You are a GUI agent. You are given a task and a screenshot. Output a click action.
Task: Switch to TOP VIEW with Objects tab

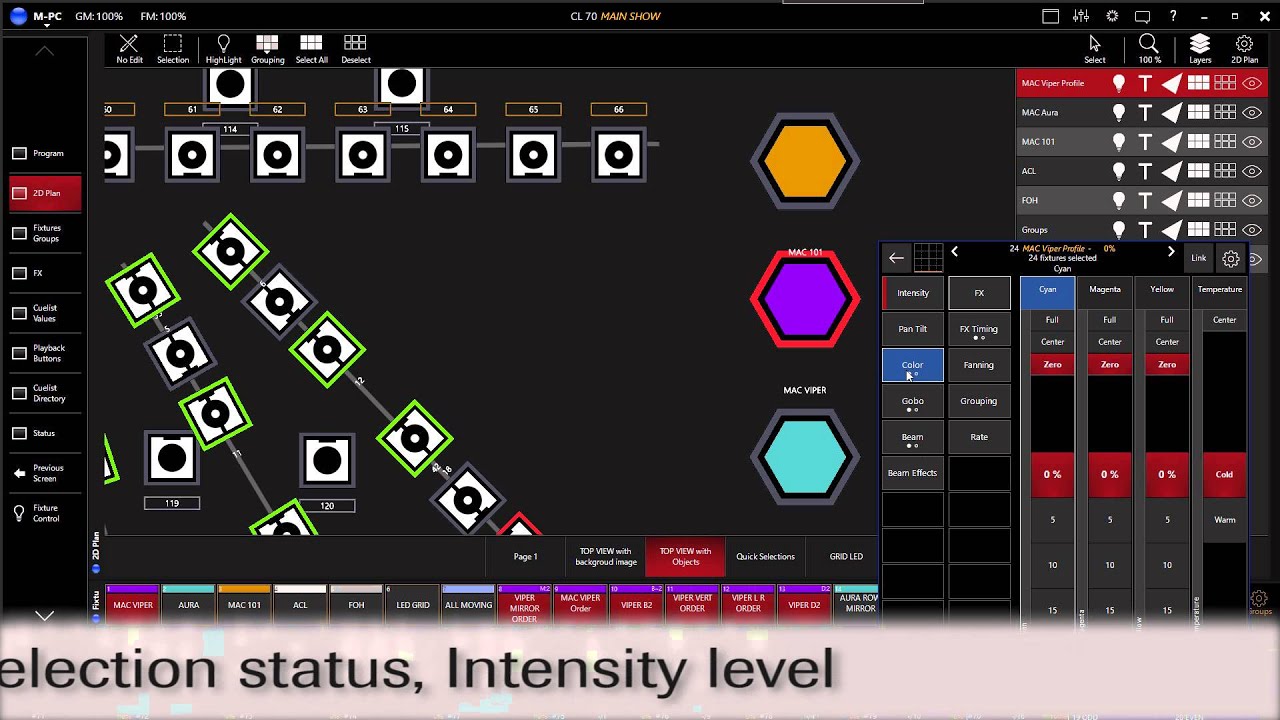click(x=685, y=556)
